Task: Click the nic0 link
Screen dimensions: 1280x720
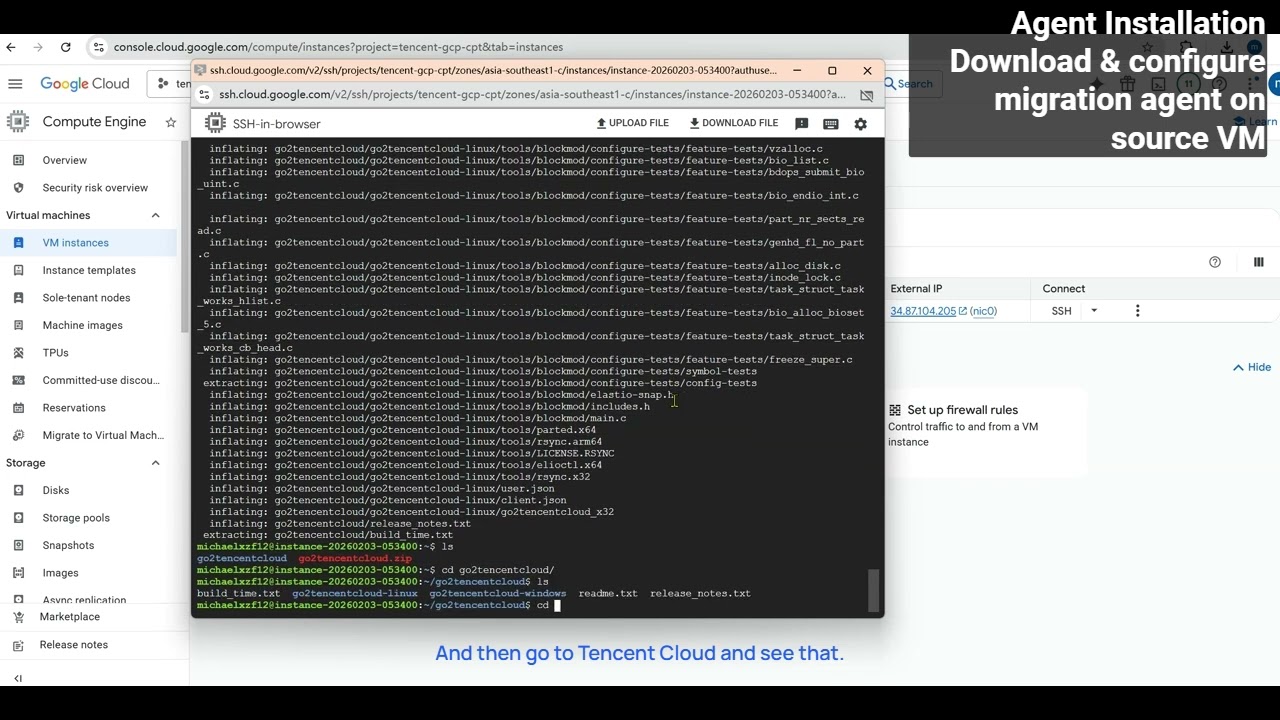Action: (x=984, y=311)
